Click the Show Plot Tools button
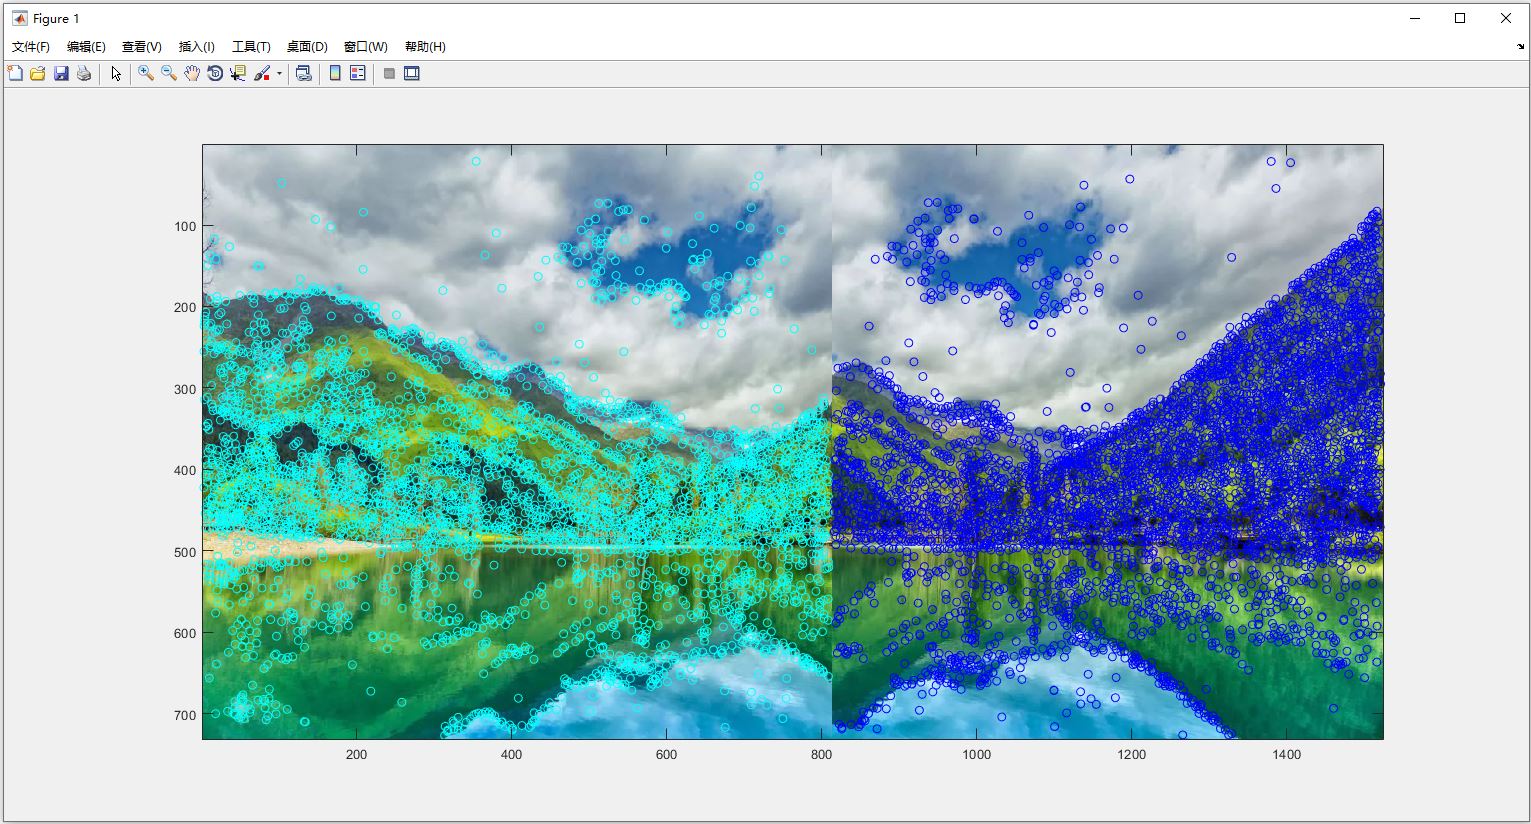The width and height of the screenshot is (1531, 824). (x=412, y=73)
